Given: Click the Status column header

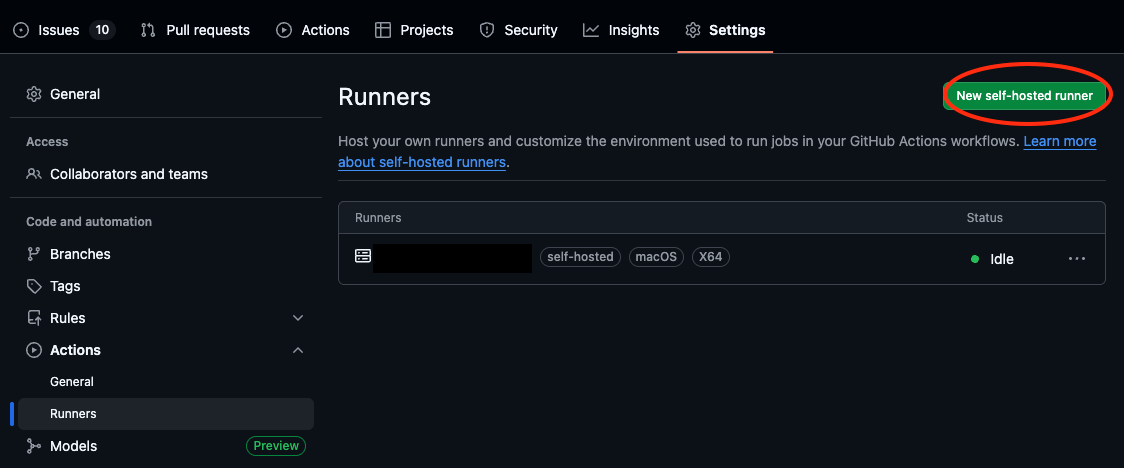Looking at the screenshot, I should (x=984, y=217).
